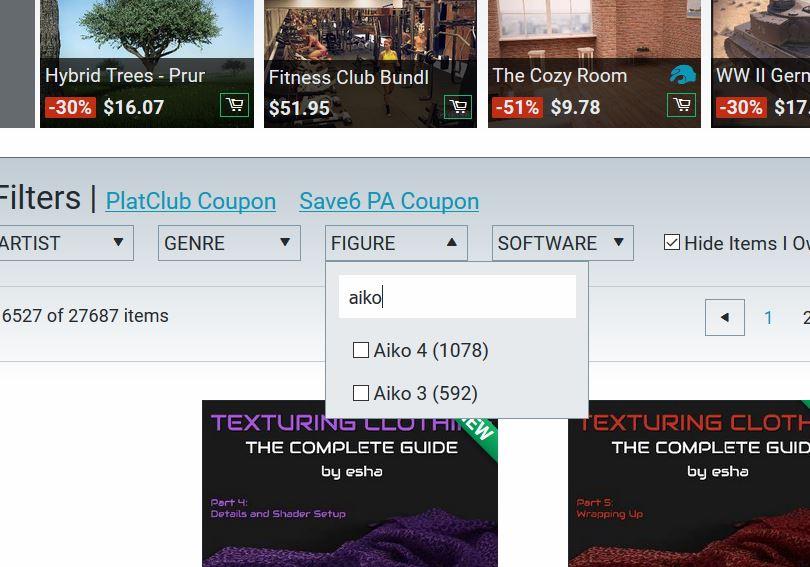Expand the ARTIST filter dropdown
The width and height of the screenshot is (810, 567).
click(x=66, y=243)
